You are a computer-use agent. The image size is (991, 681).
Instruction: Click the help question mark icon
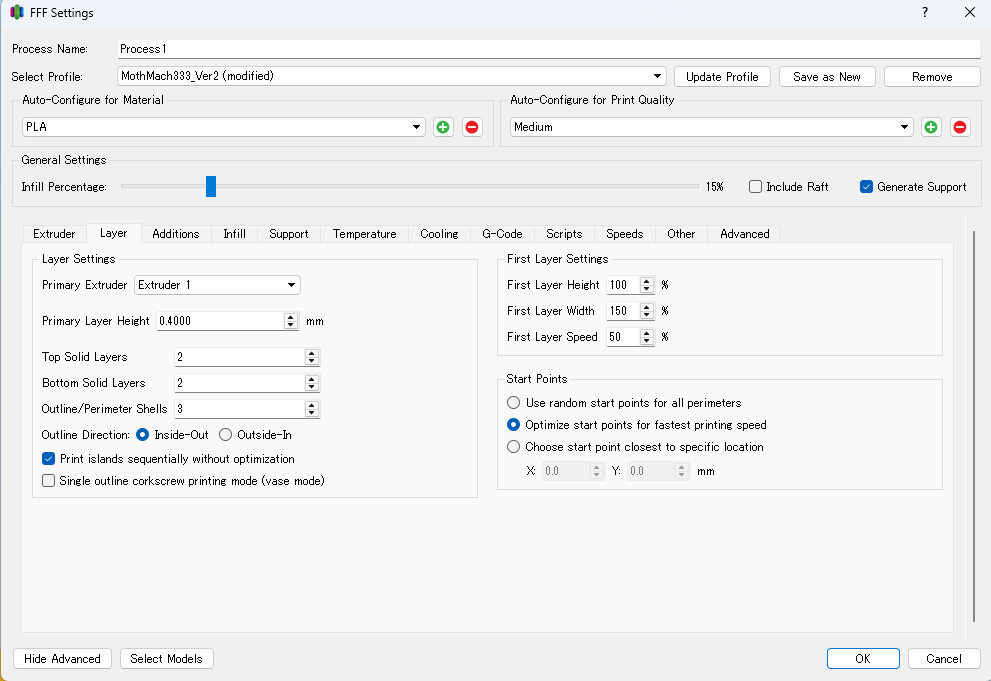pyautogui.click(x=925, y=12)
